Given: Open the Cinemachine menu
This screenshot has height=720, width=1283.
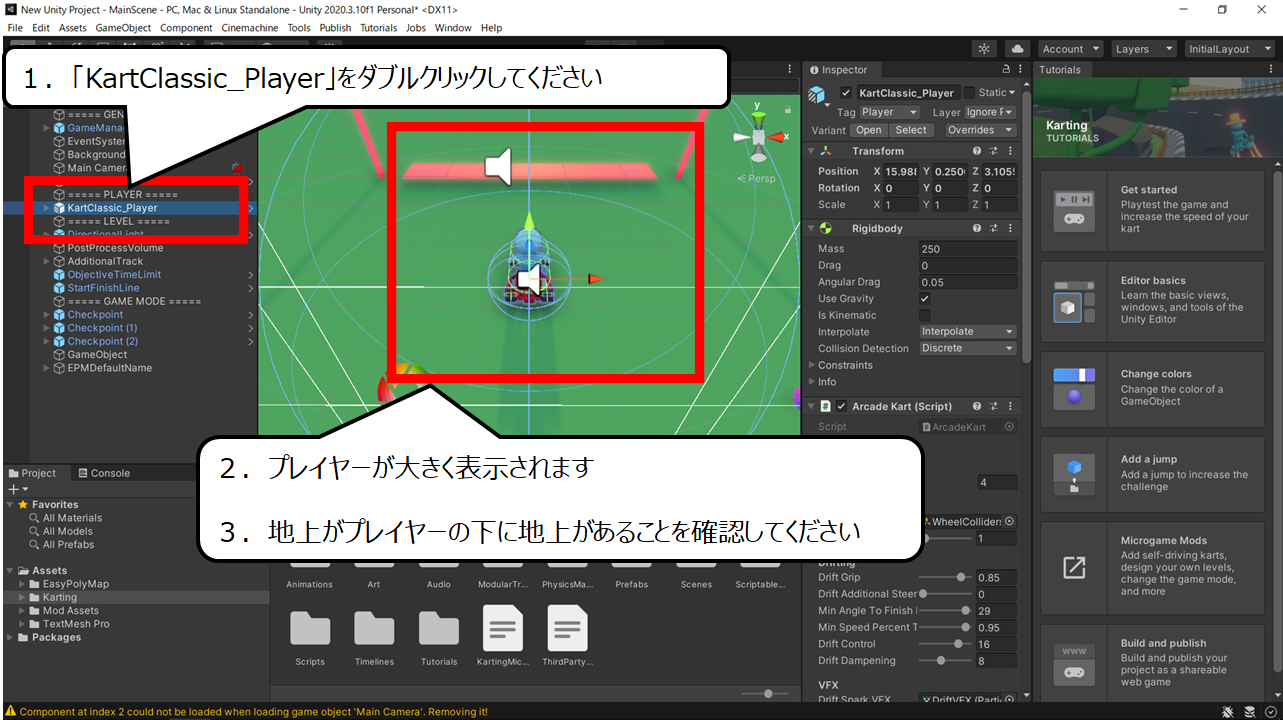Looking at the screenshot, I should coord(250,28).
